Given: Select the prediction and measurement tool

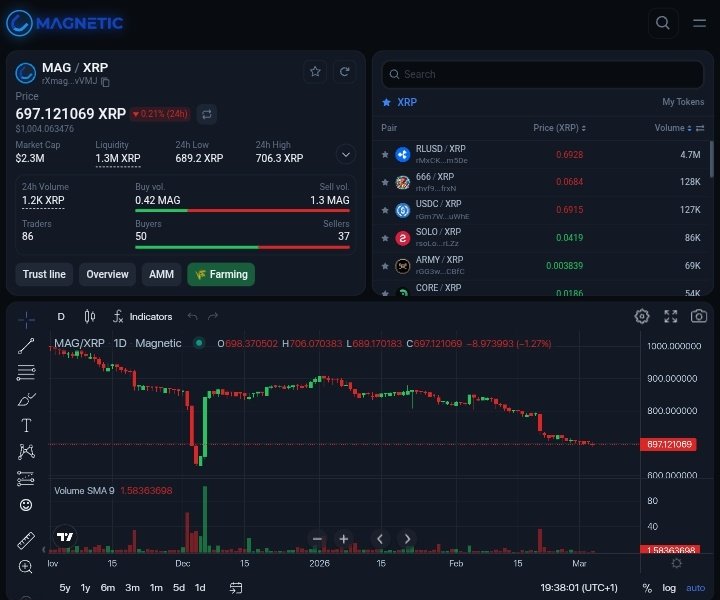Looking at the screenshot, I should point(26,478).
